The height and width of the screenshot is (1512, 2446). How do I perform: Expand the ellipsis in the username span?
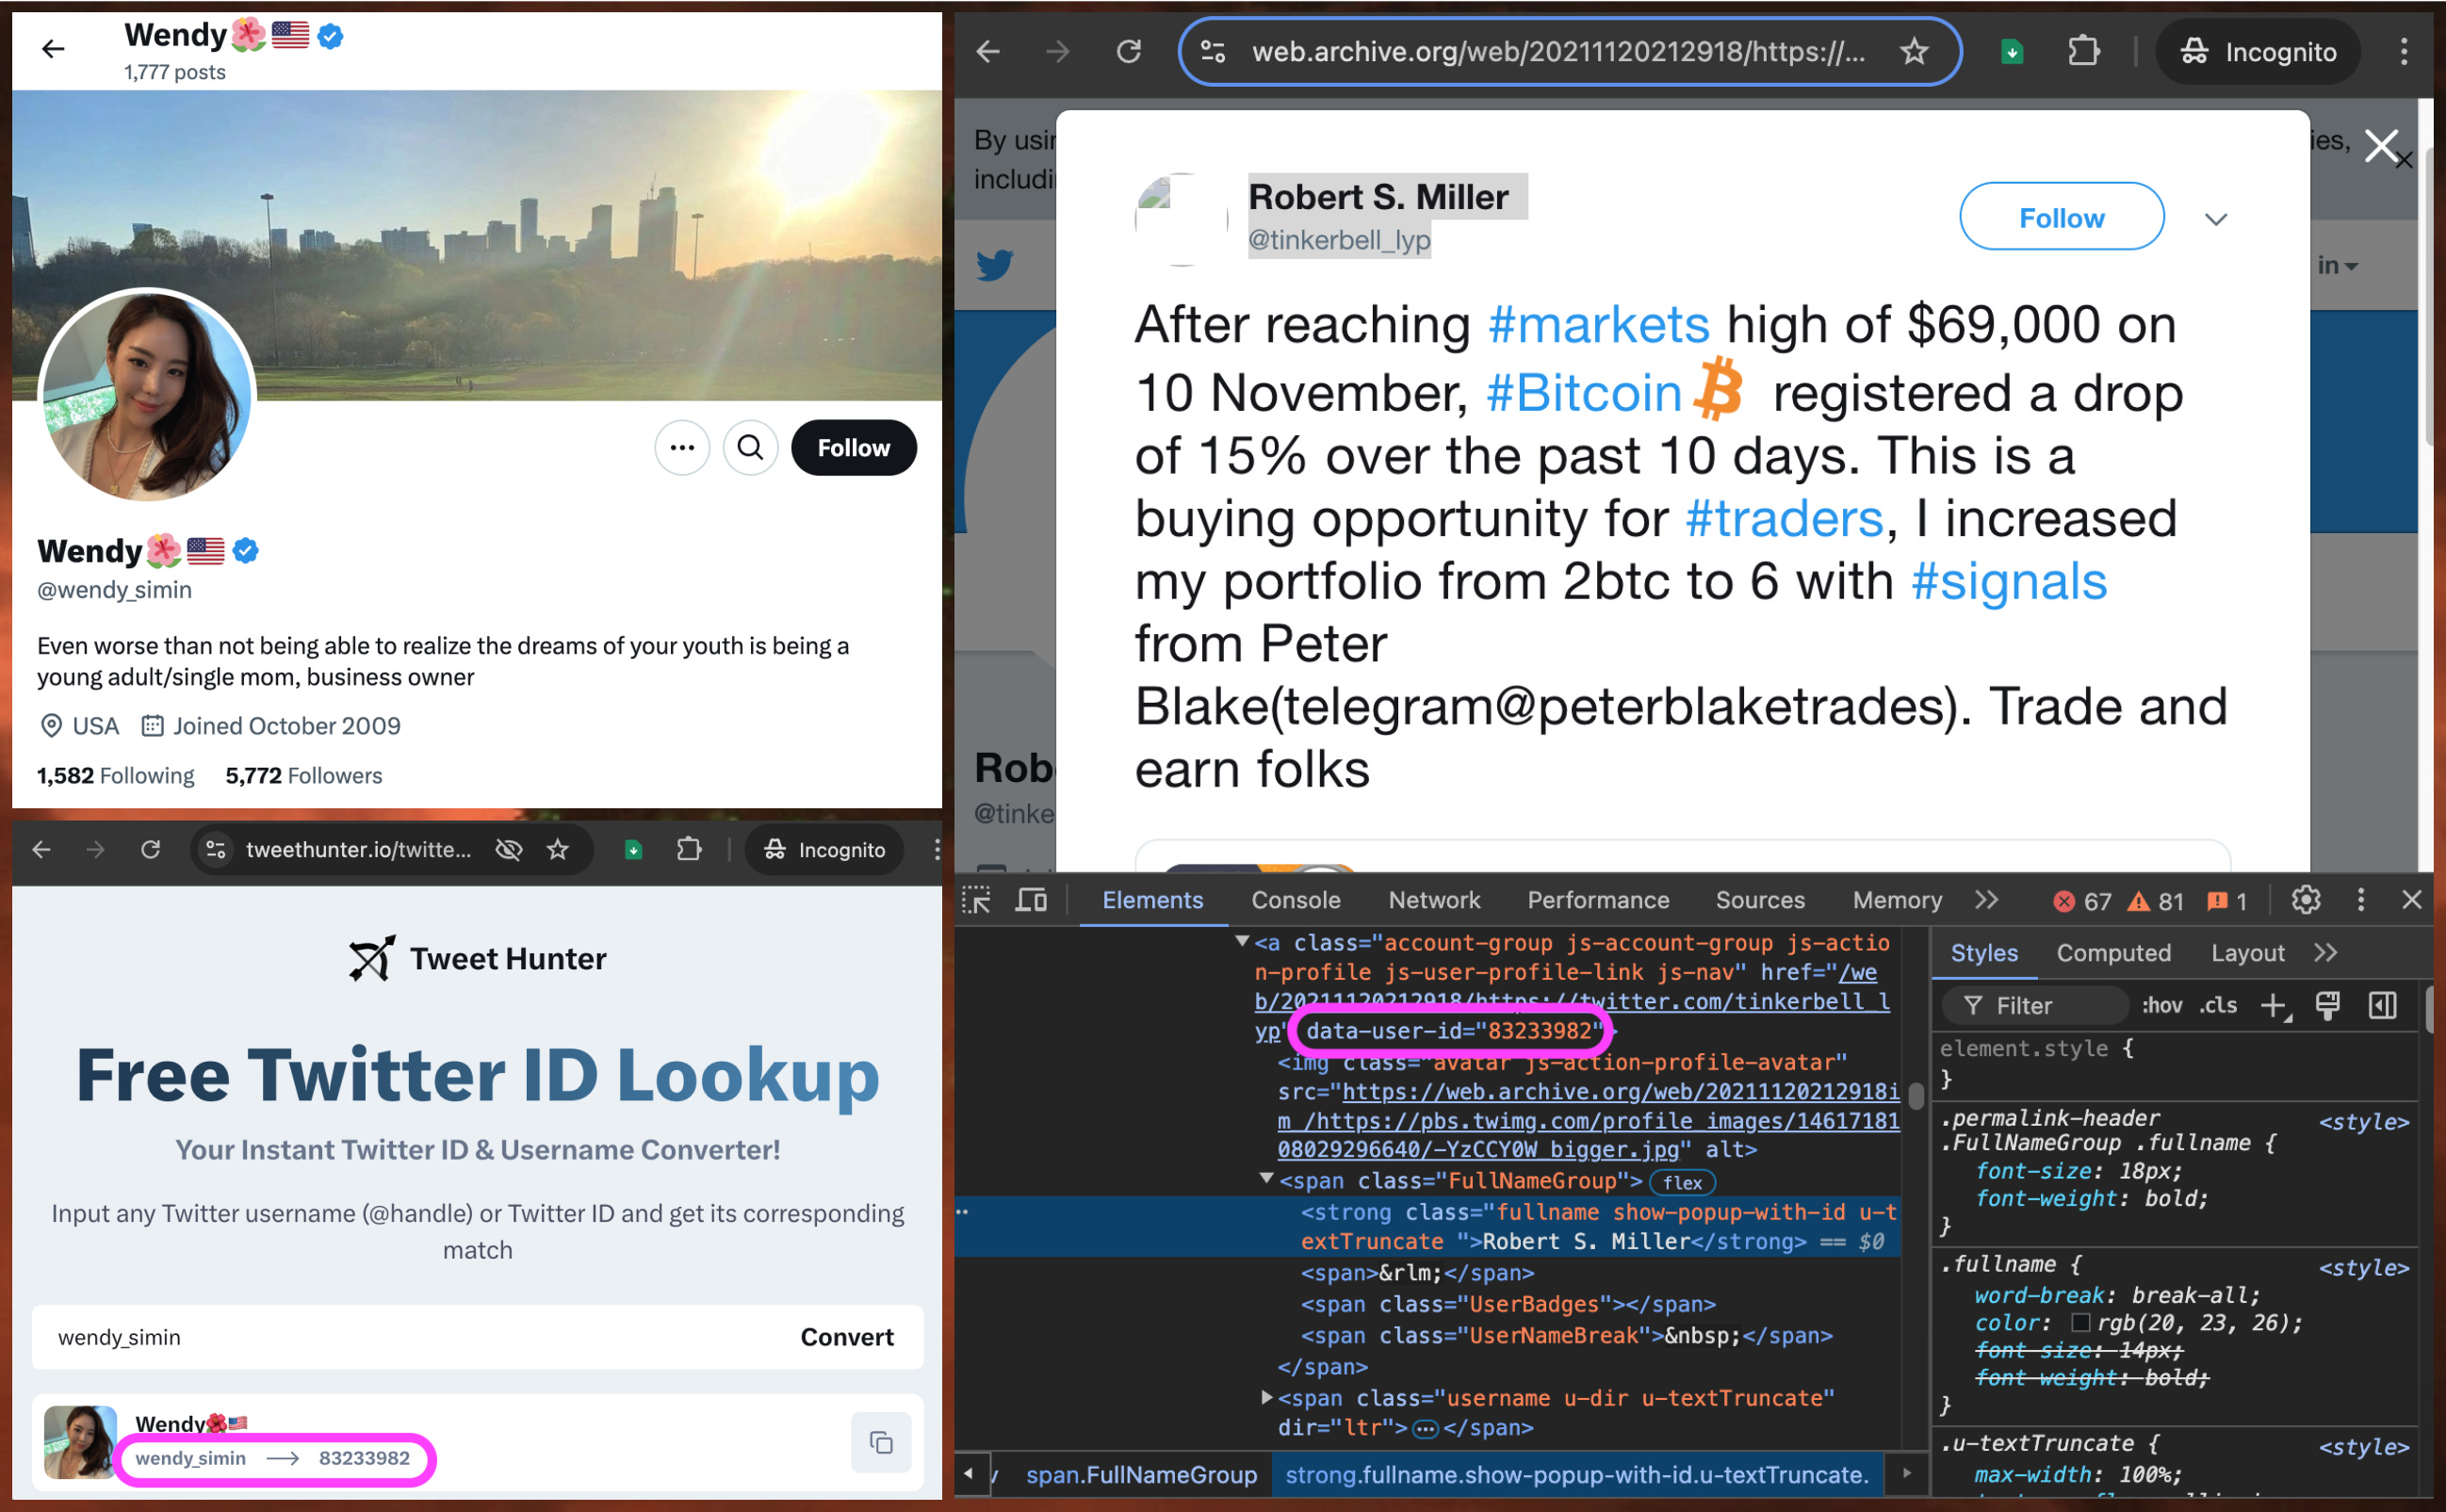(x=1425, y=1429)
